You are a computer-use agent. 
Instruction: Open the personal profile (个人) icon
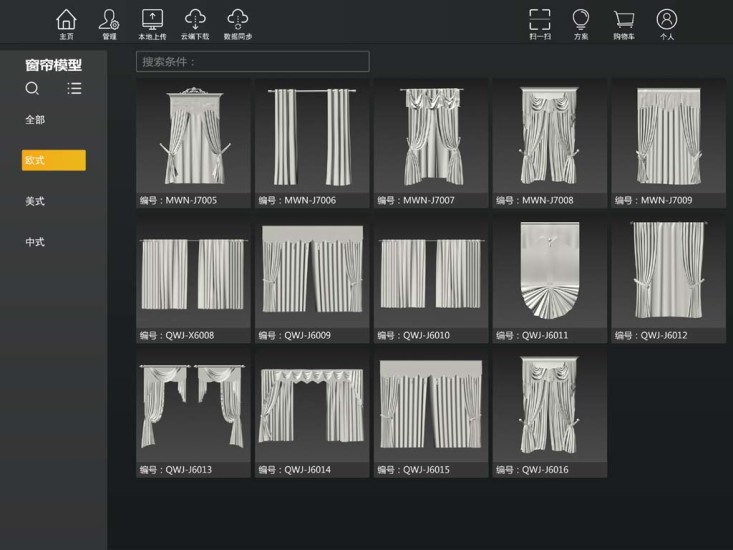pyautogui.click(x=667, y=20)
